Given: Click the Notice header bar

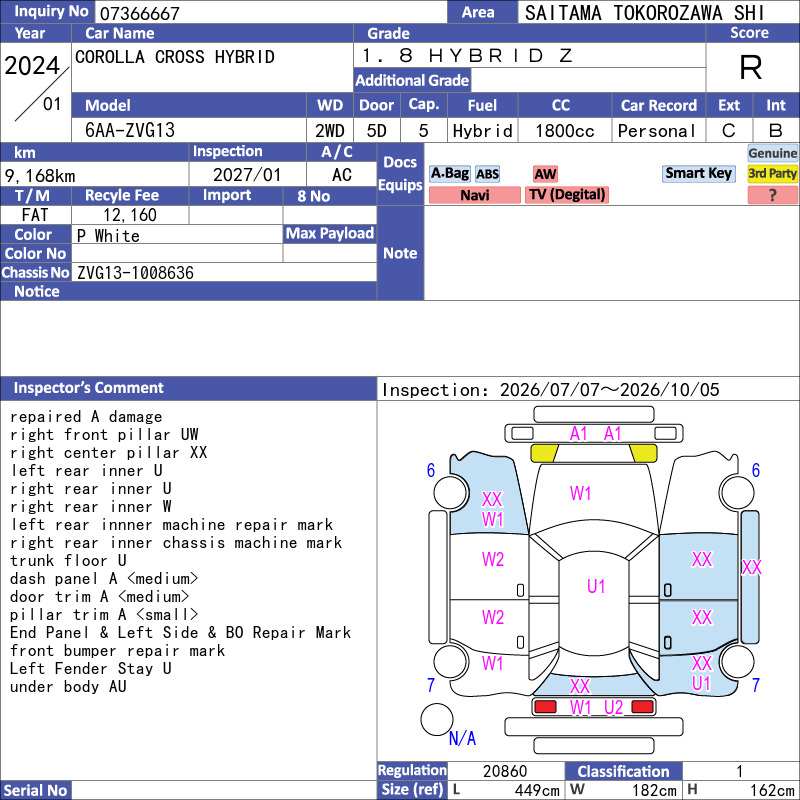Looking at the screenshot, I should point(189,291).
